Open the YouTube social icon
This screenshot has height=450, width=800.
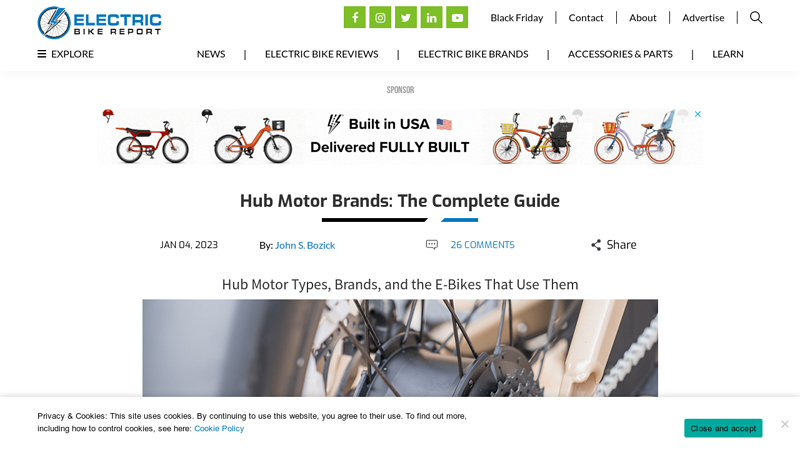click(x=457, y=17)
